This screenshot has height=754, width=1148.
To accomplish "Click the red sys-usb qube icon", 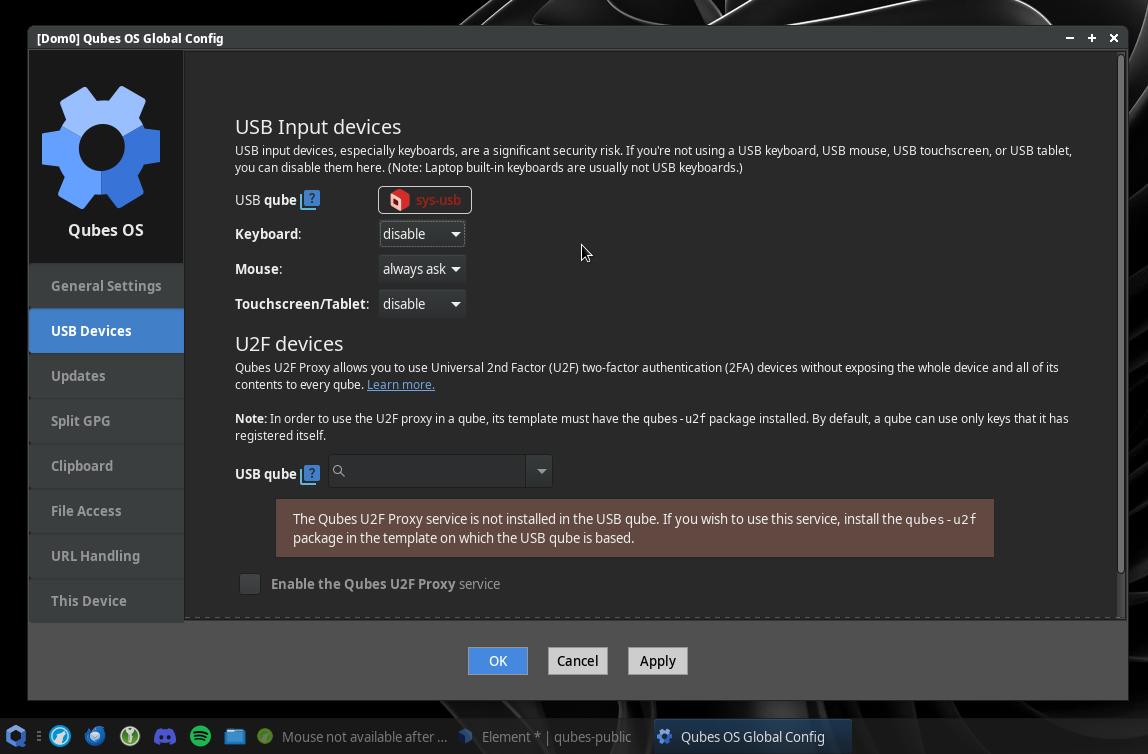I will [399, 200].
